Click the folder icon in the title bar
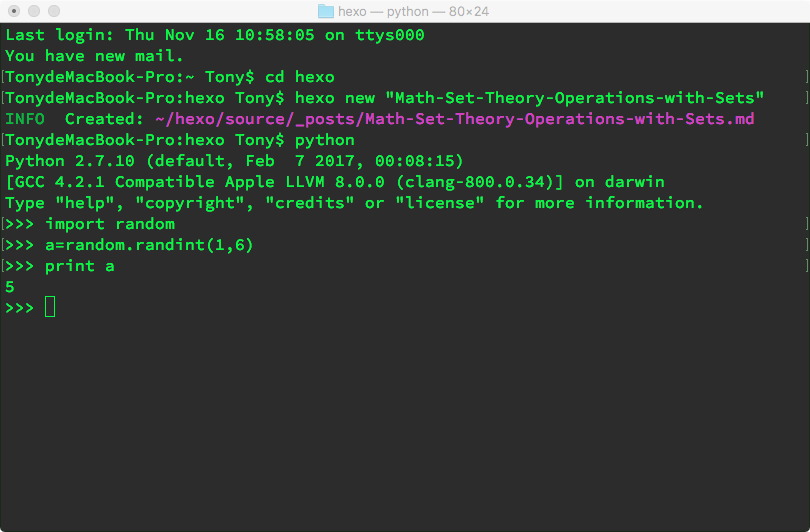Screen dimensions: 810x532 click(326, 11)
